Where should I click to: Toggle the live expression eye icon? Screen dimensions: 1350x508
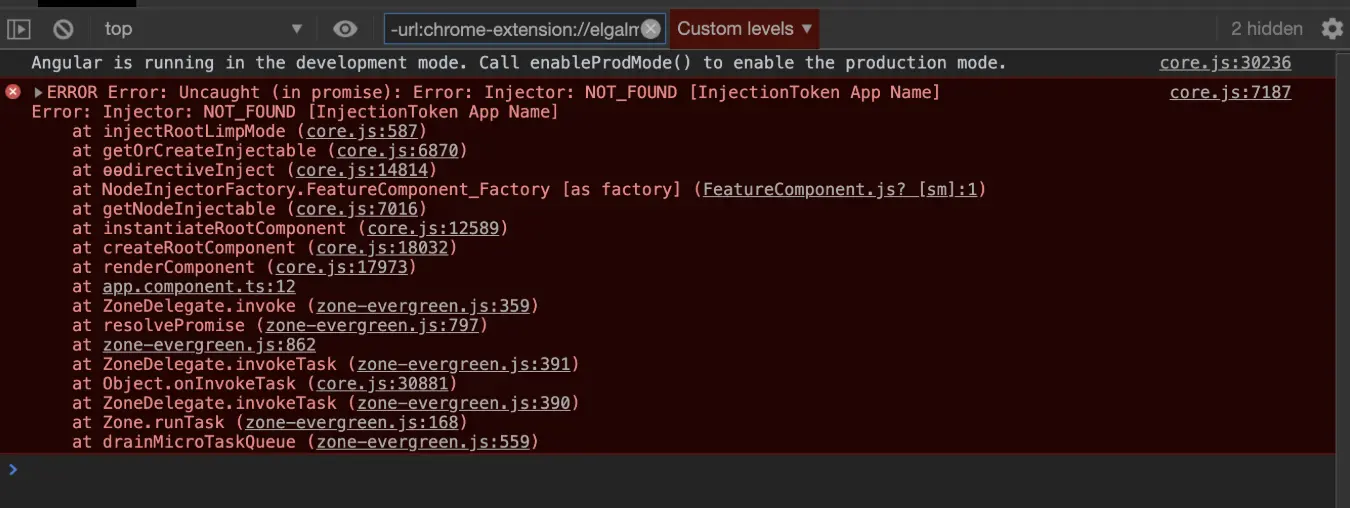pos(345,29)
